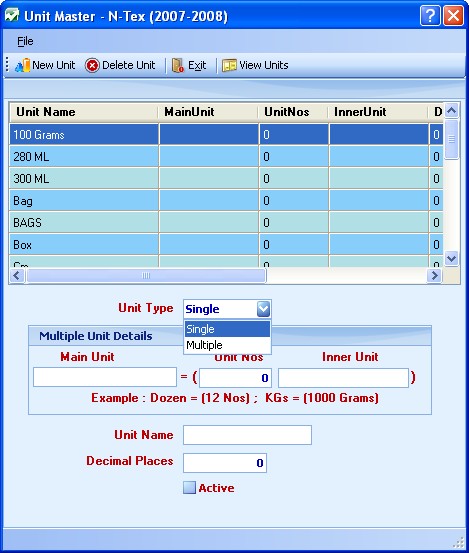Click the MainUnit column header
469x553 pixels.
click(x=208, y=112)
